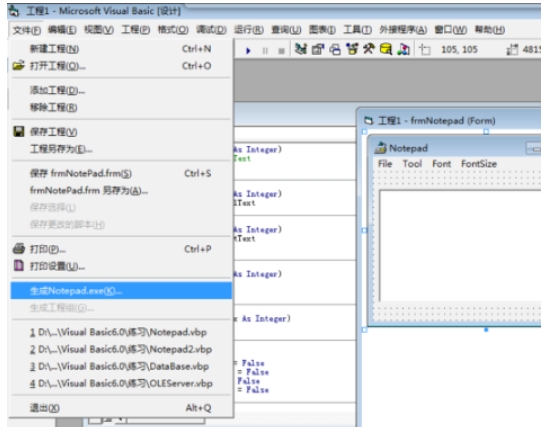Open the 工程(P) menu

coord(135,30)
